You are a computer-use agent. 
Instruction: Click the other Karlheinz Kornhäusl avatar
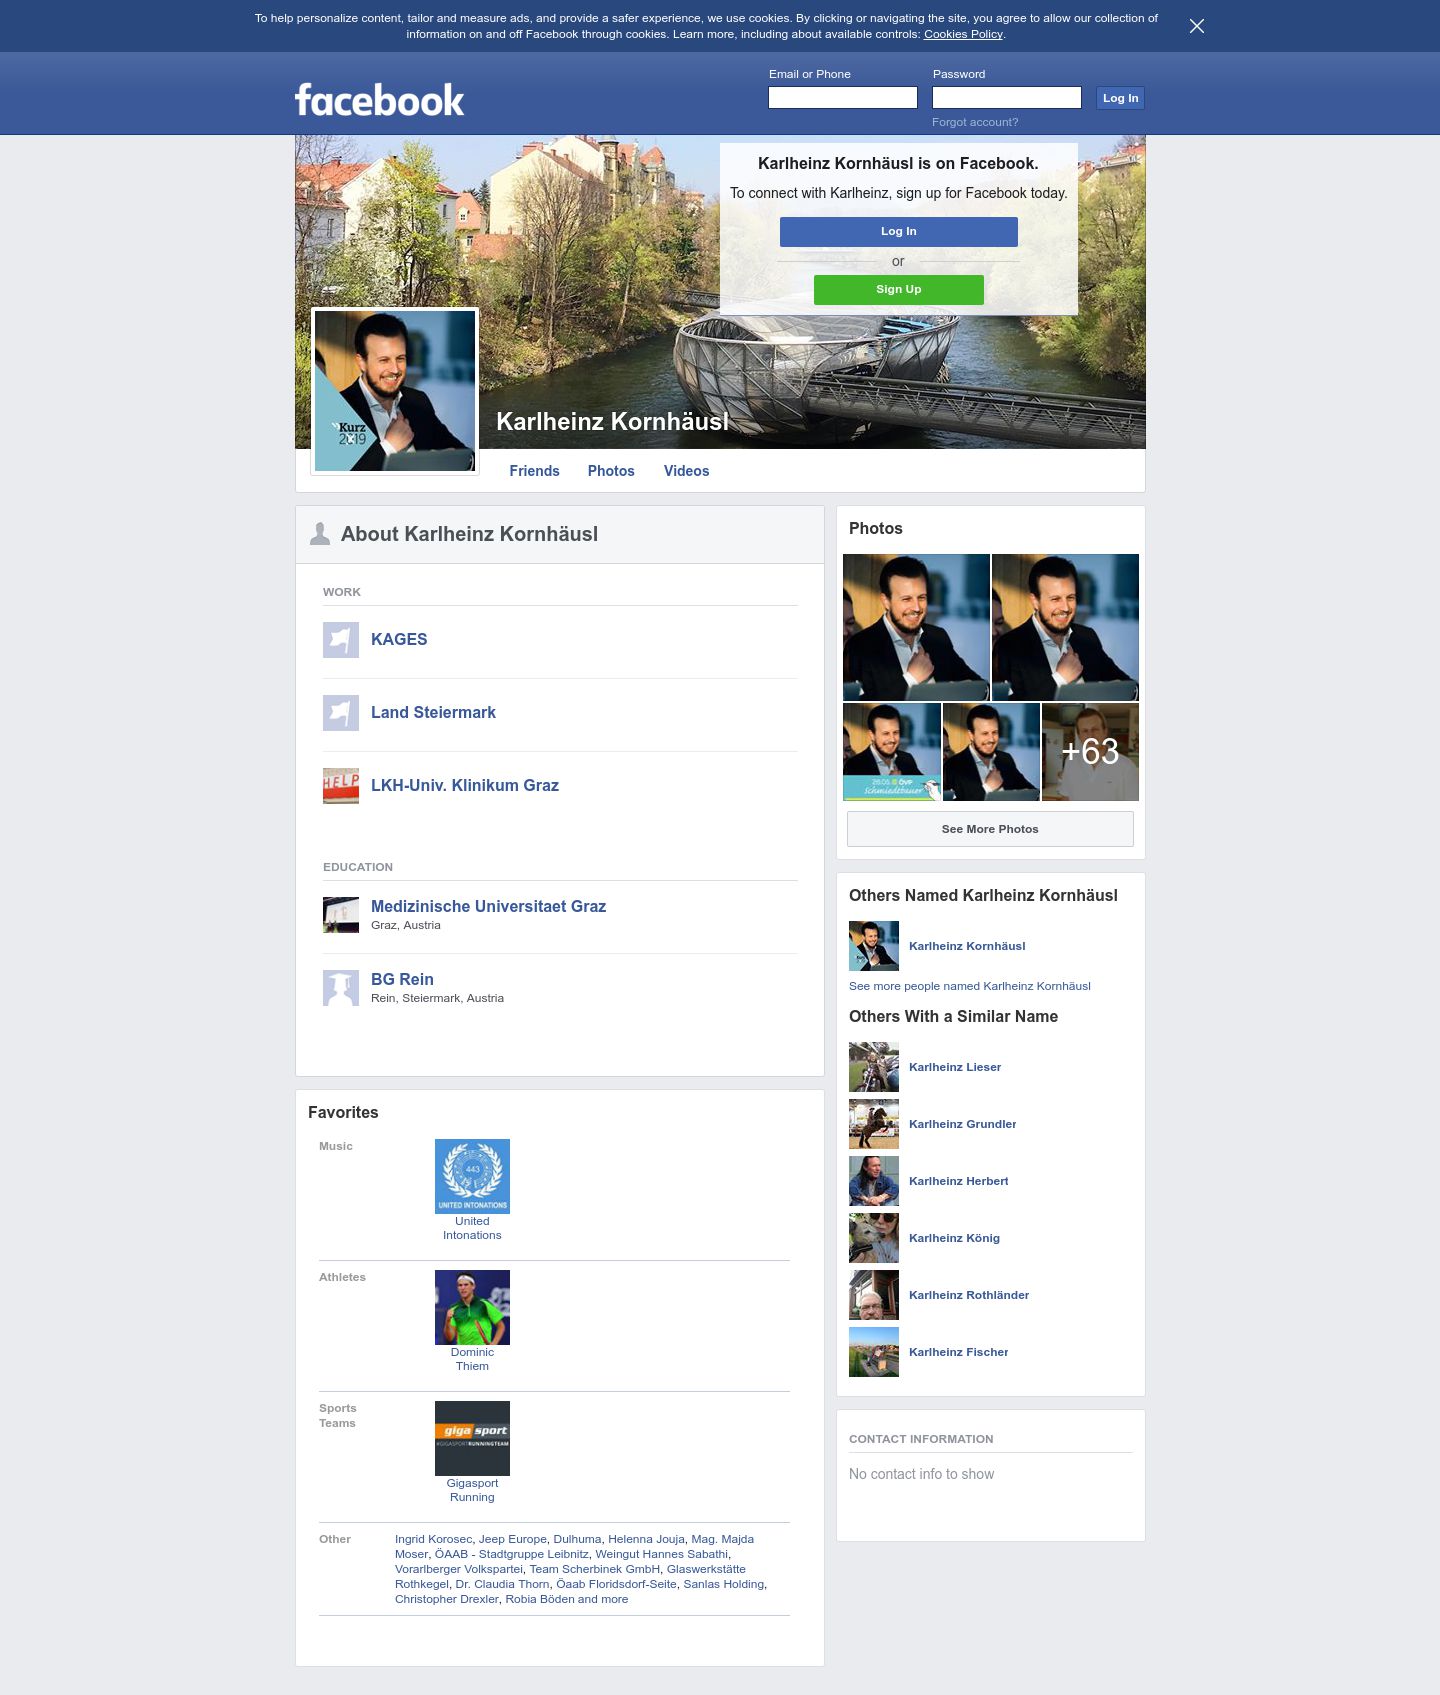coord(874,946)
